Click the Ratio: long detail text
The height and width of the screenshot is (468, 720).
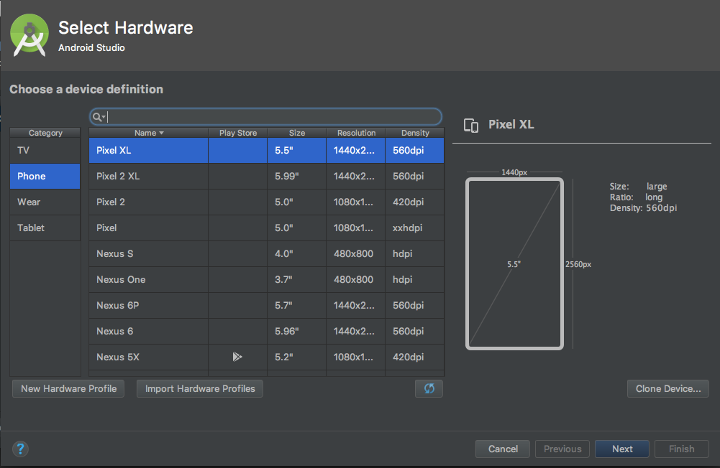tap(636, 197)
